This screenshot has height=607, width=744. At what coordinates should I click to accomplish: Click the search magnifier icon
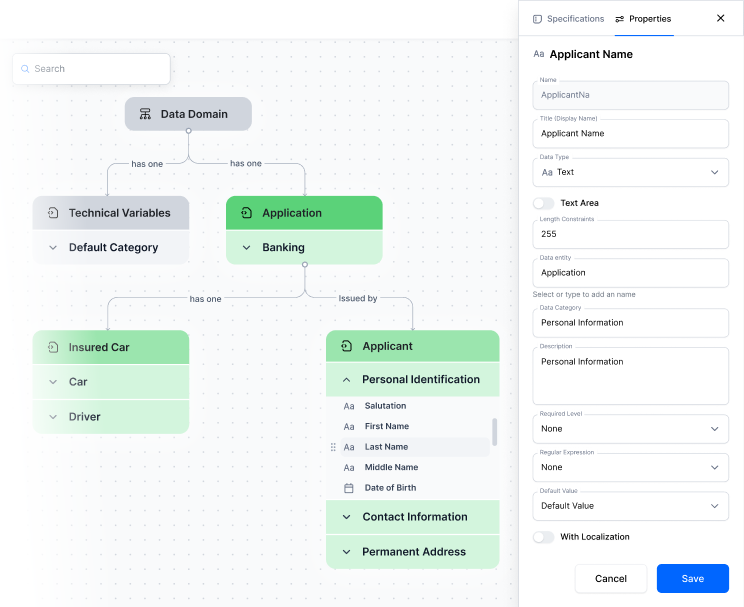click(x=25, y=69)
